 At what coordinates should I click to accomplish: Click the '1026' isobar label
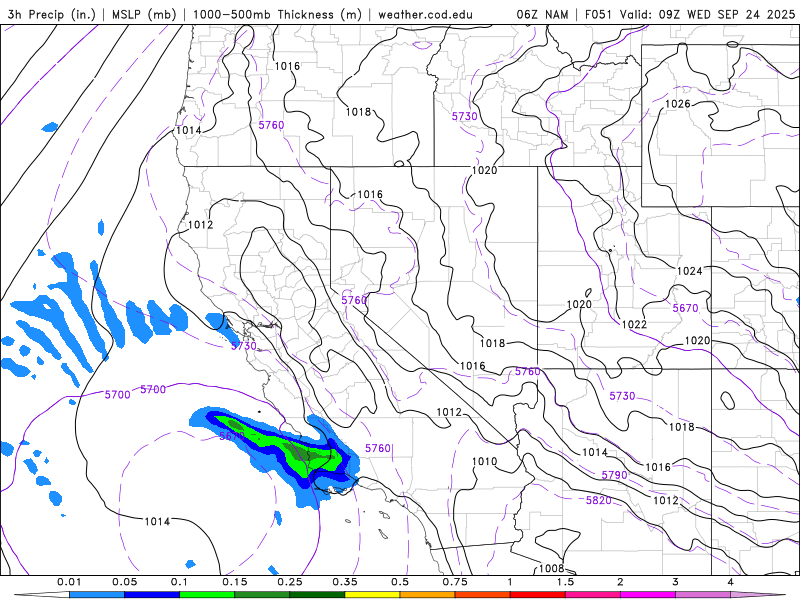point(678,104)
